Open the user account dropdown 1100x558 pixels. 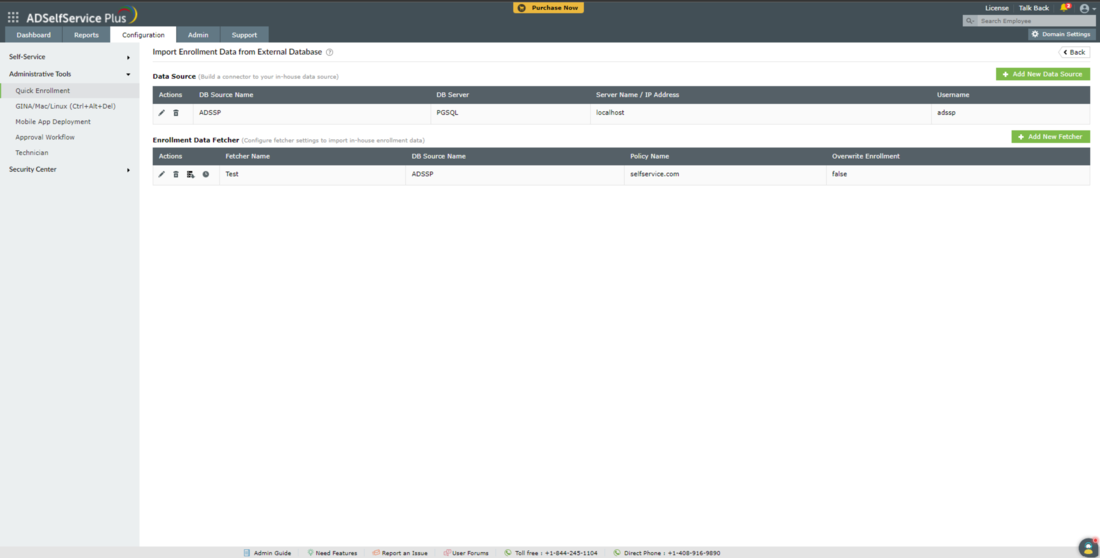point(1085,8)
